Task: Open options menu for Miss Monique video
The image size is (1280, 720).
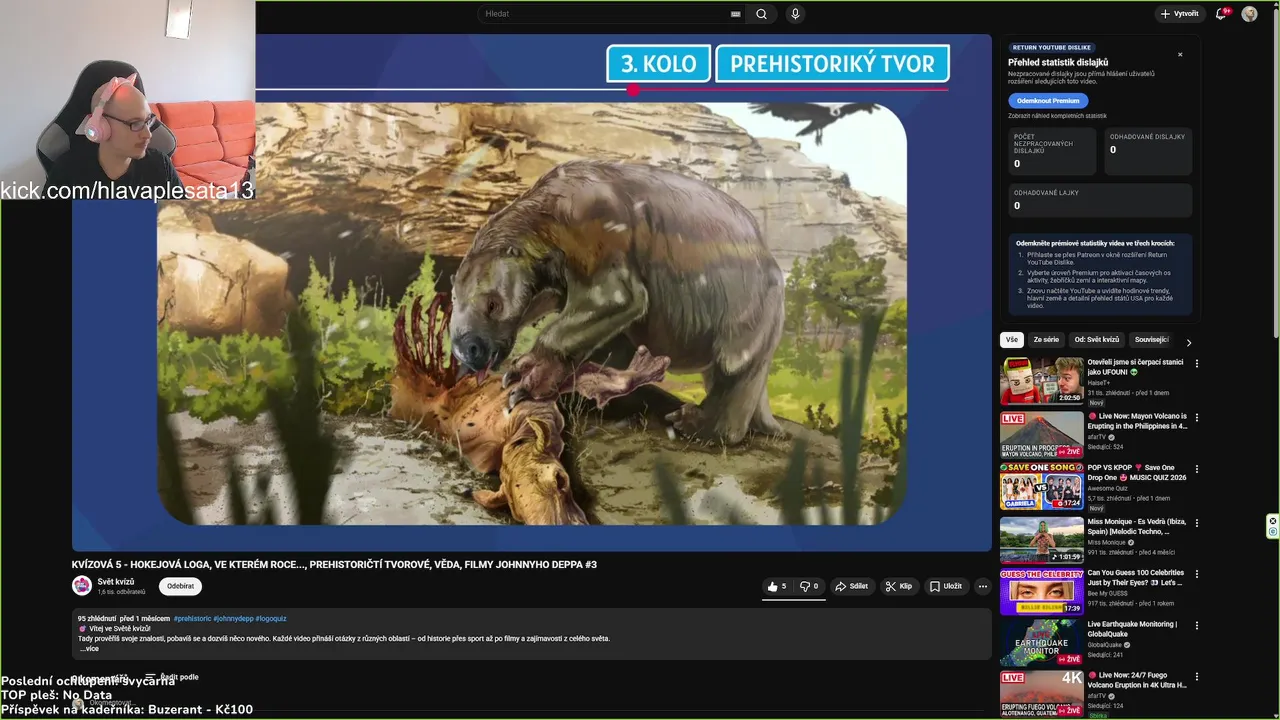Action: pyautogui.click(x=1197, y=523)
